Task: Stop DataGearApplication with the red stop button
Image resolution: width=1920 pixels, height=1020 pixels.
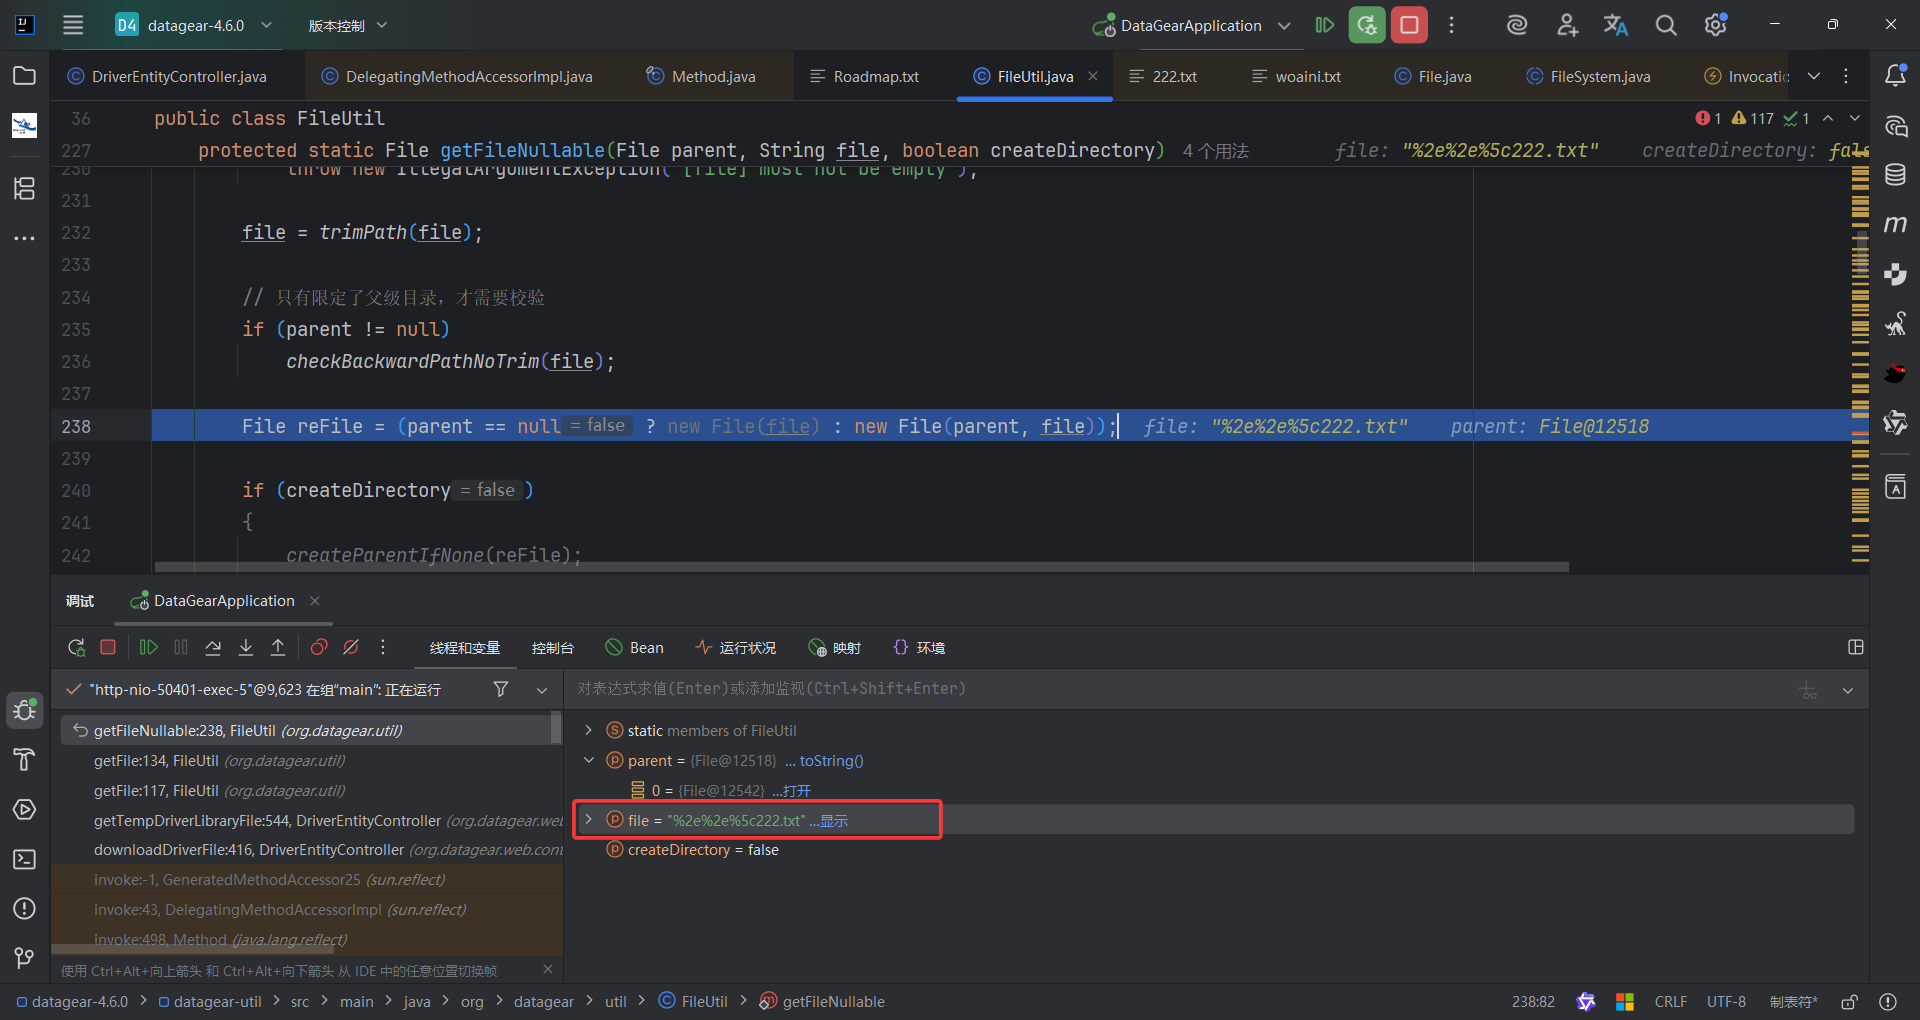Action: tap(1409, 25)
